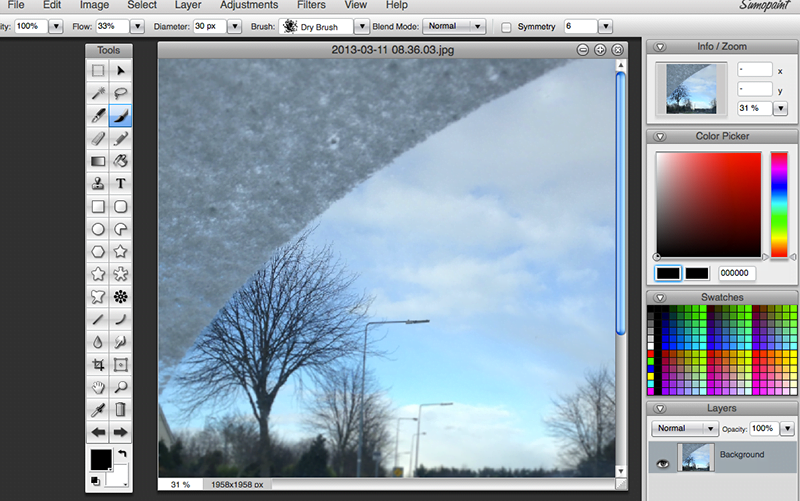Screen dimensions: 800x501
Task: Select the Pie shape tool
Action: tap(120, 229)
